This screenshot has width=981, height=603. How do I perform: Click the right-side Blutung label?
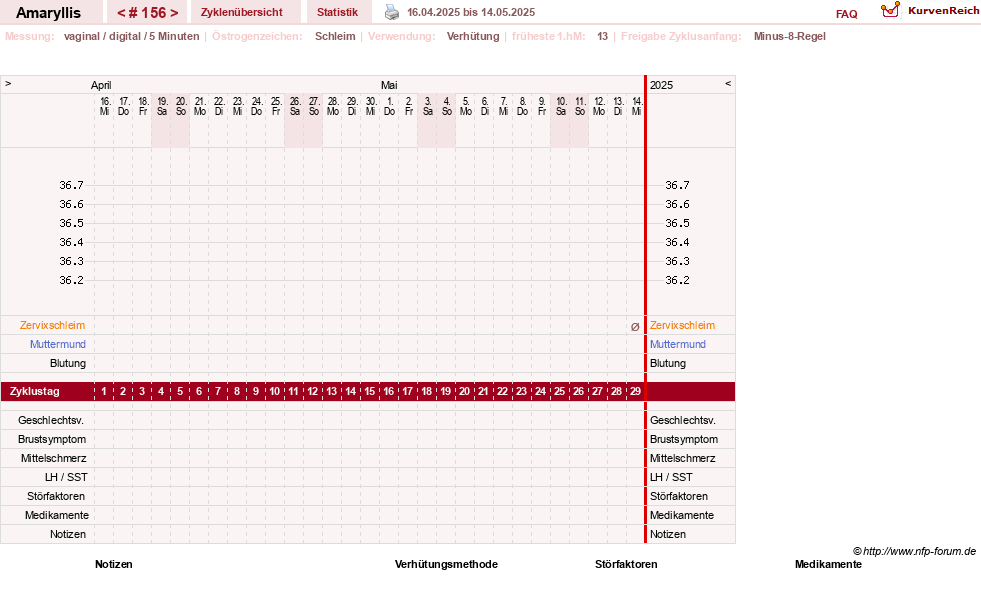coord(668,363)
